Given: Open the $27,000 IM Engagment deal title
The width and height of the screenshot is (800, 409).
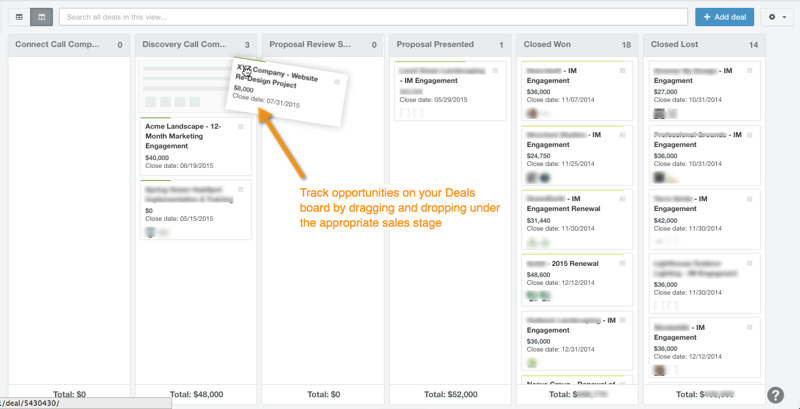Looking at the screenshot, I should (693, 75).
